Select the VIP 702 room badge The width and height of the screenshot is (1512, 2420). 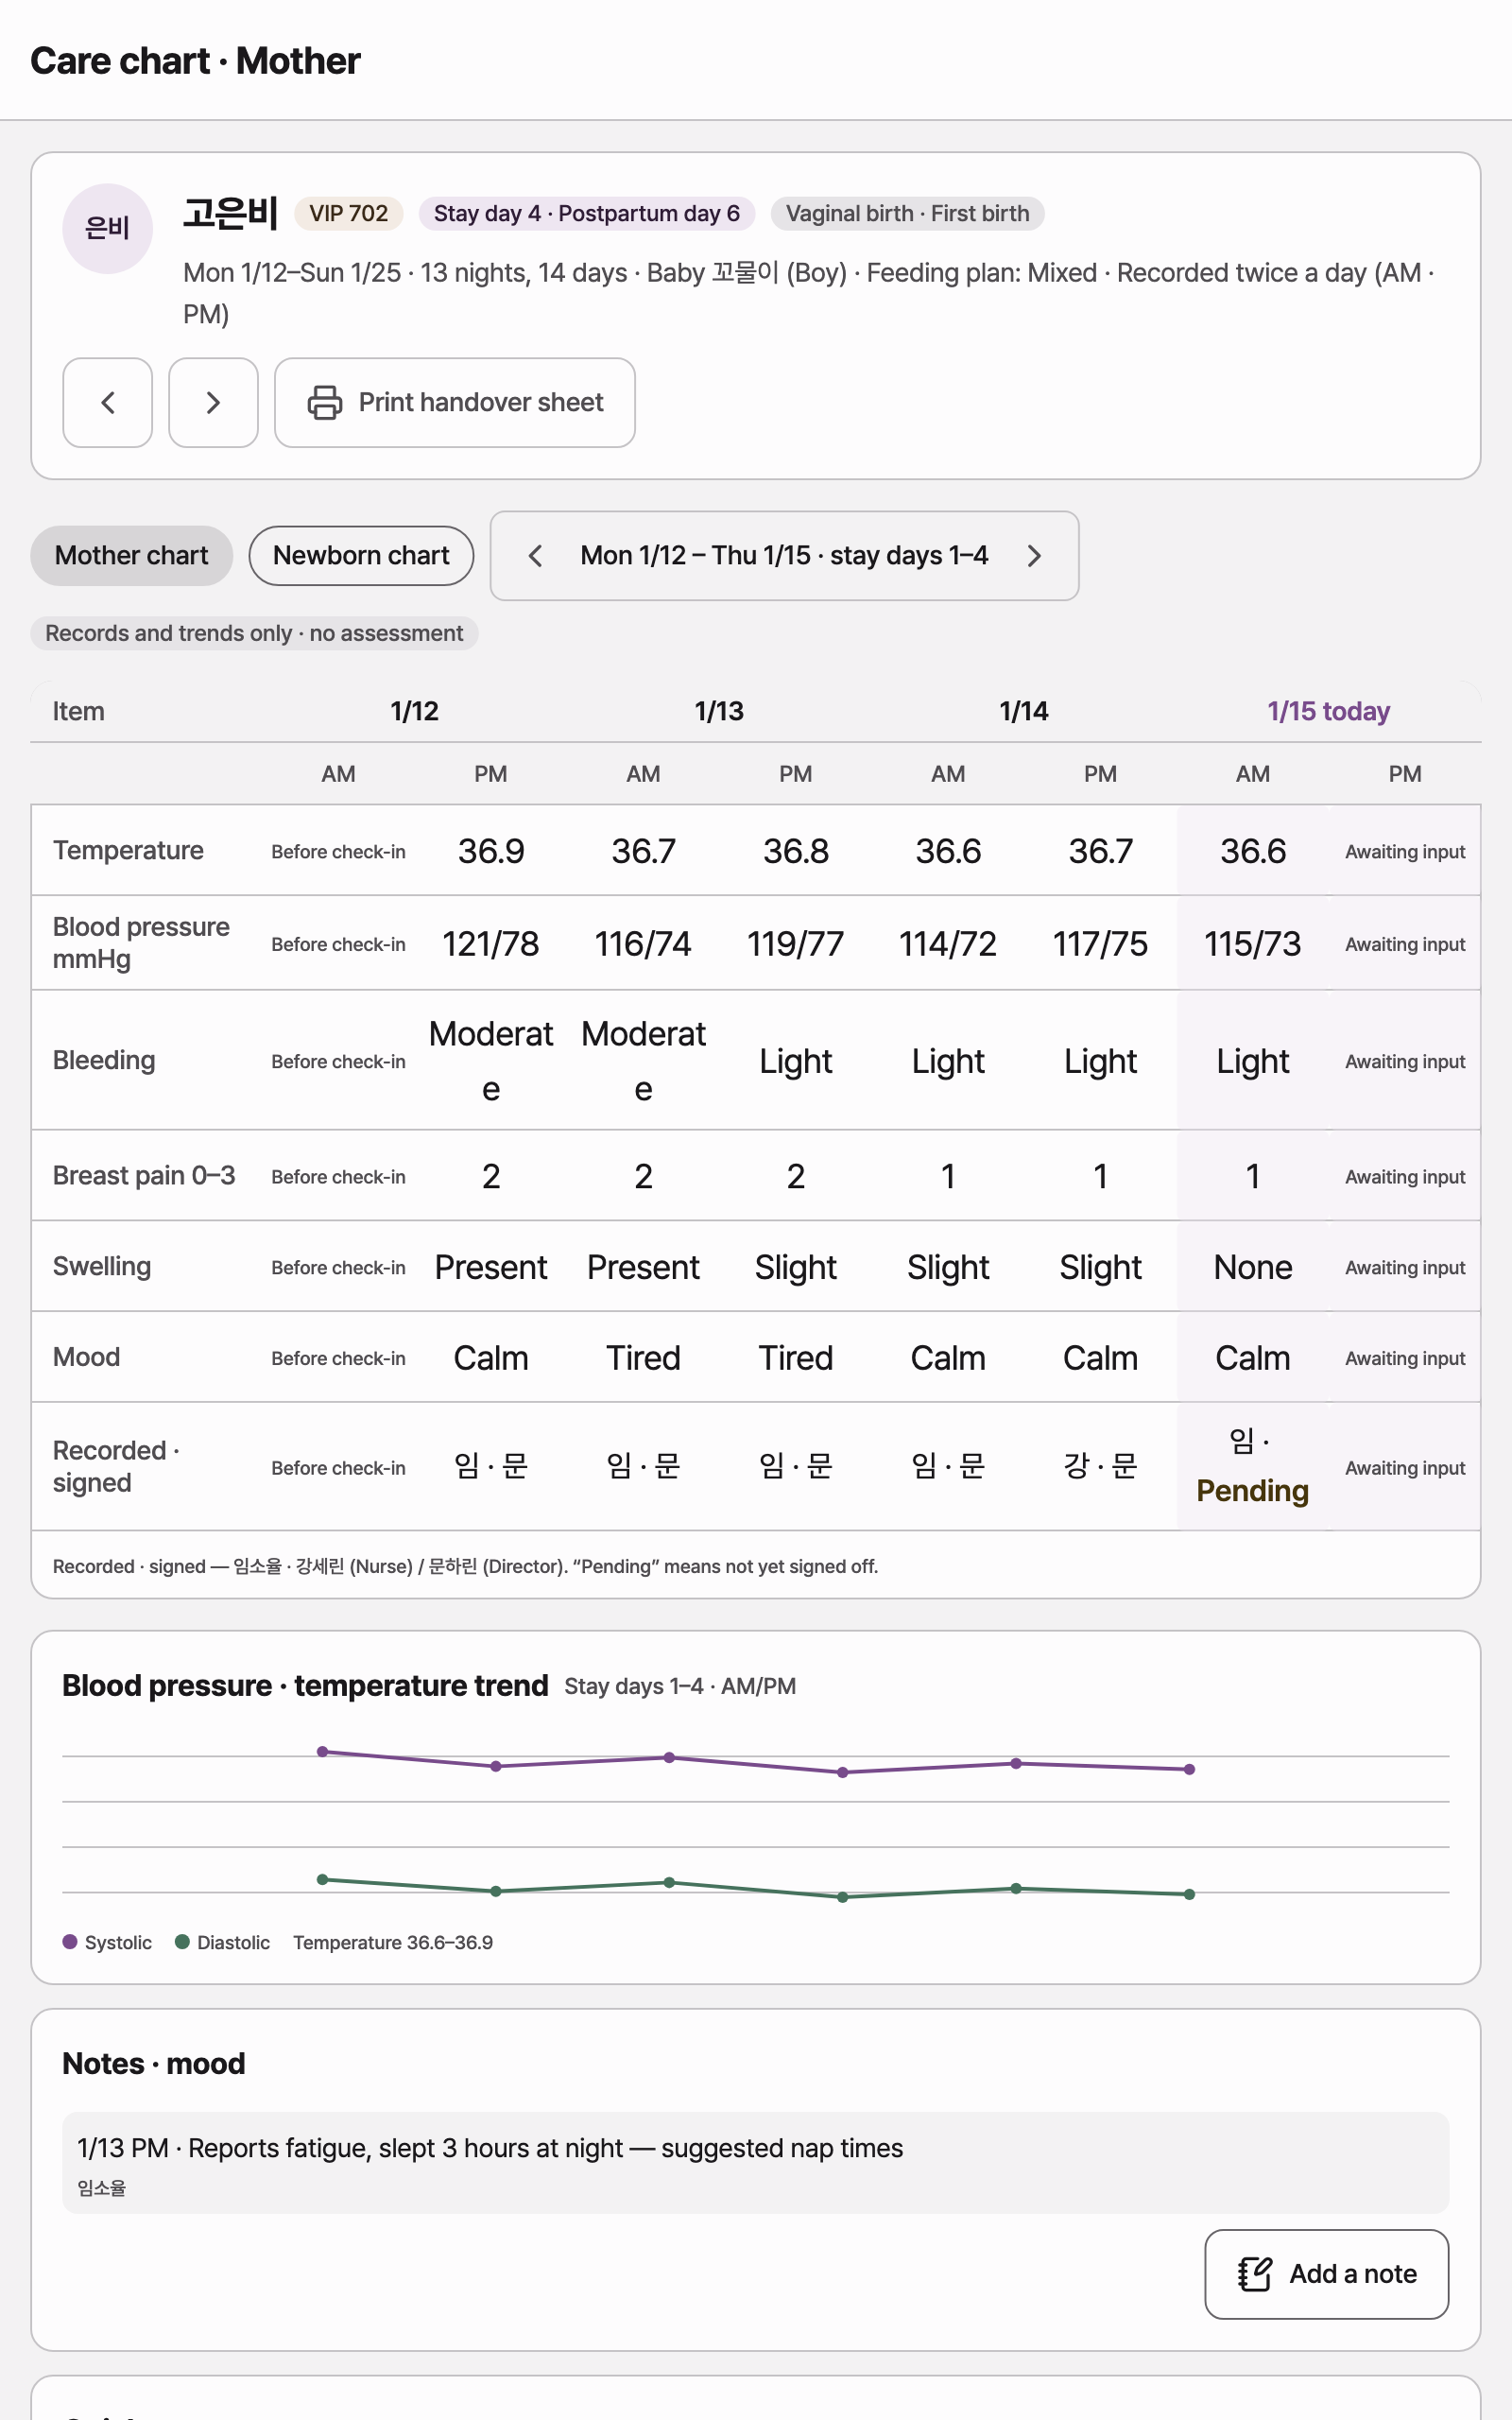[348, 213]
